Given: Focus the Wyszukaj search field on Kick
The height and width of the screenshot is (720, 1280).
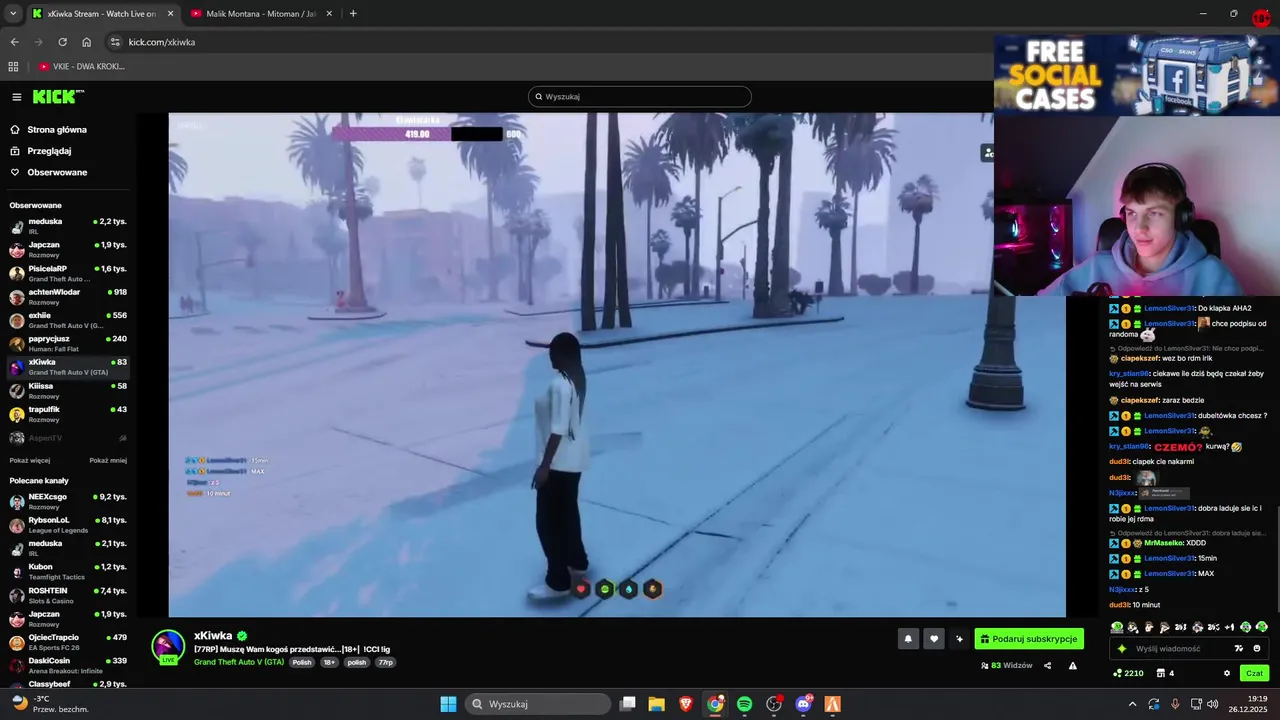Looking at the screenshot, I should click(x=640, y=97).
